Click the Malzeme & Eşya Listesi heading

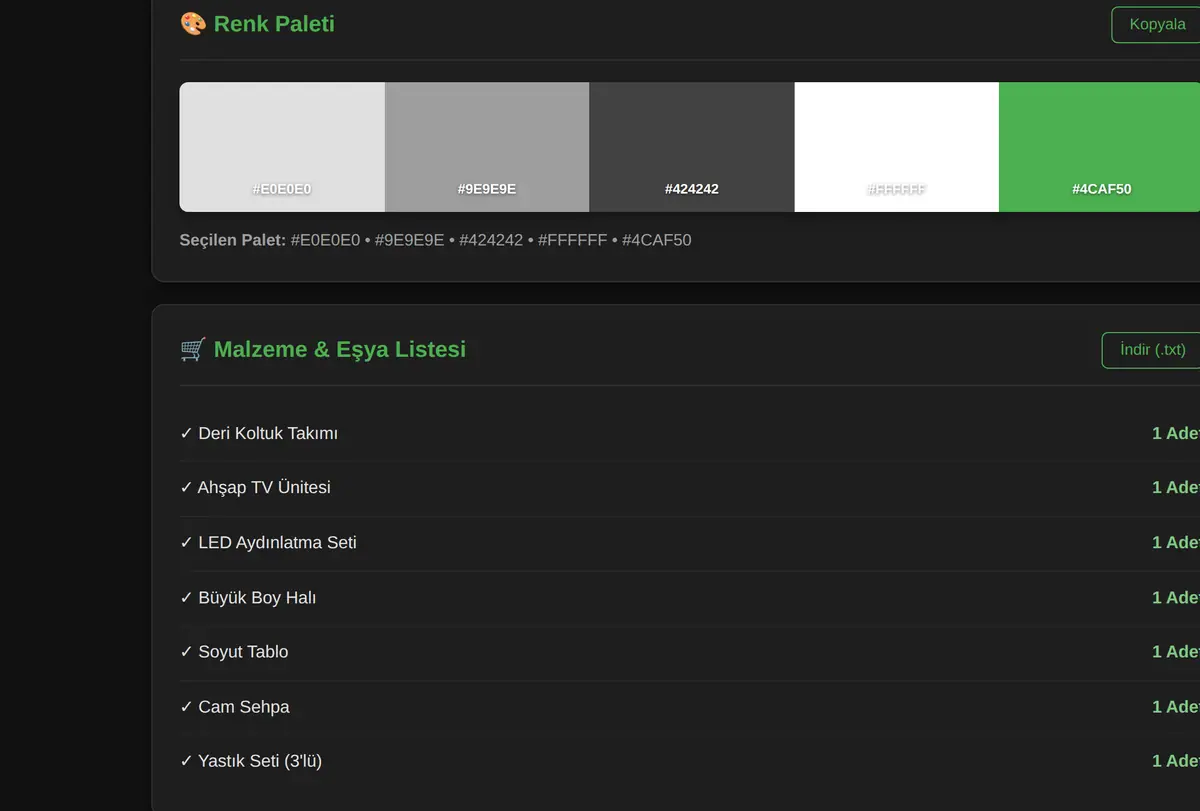(340, 349)
